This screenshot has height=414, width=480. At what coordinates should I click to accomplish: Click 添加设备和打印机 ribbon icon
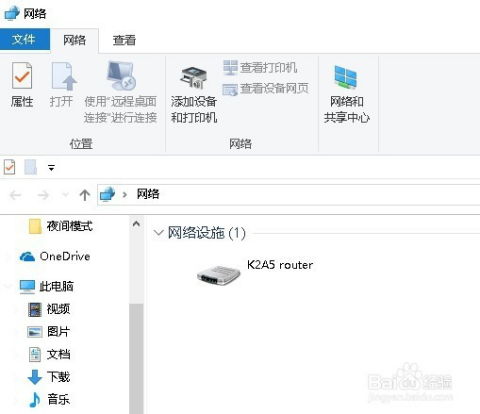tap(194, 95)
